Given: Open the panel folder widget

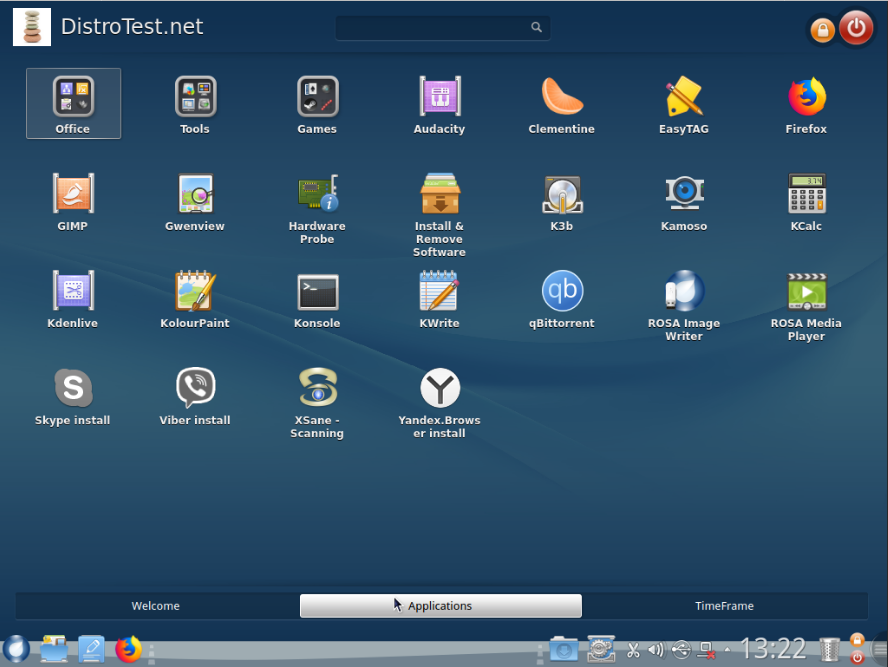Looking at the screenshot, I should tap(563, 649).
